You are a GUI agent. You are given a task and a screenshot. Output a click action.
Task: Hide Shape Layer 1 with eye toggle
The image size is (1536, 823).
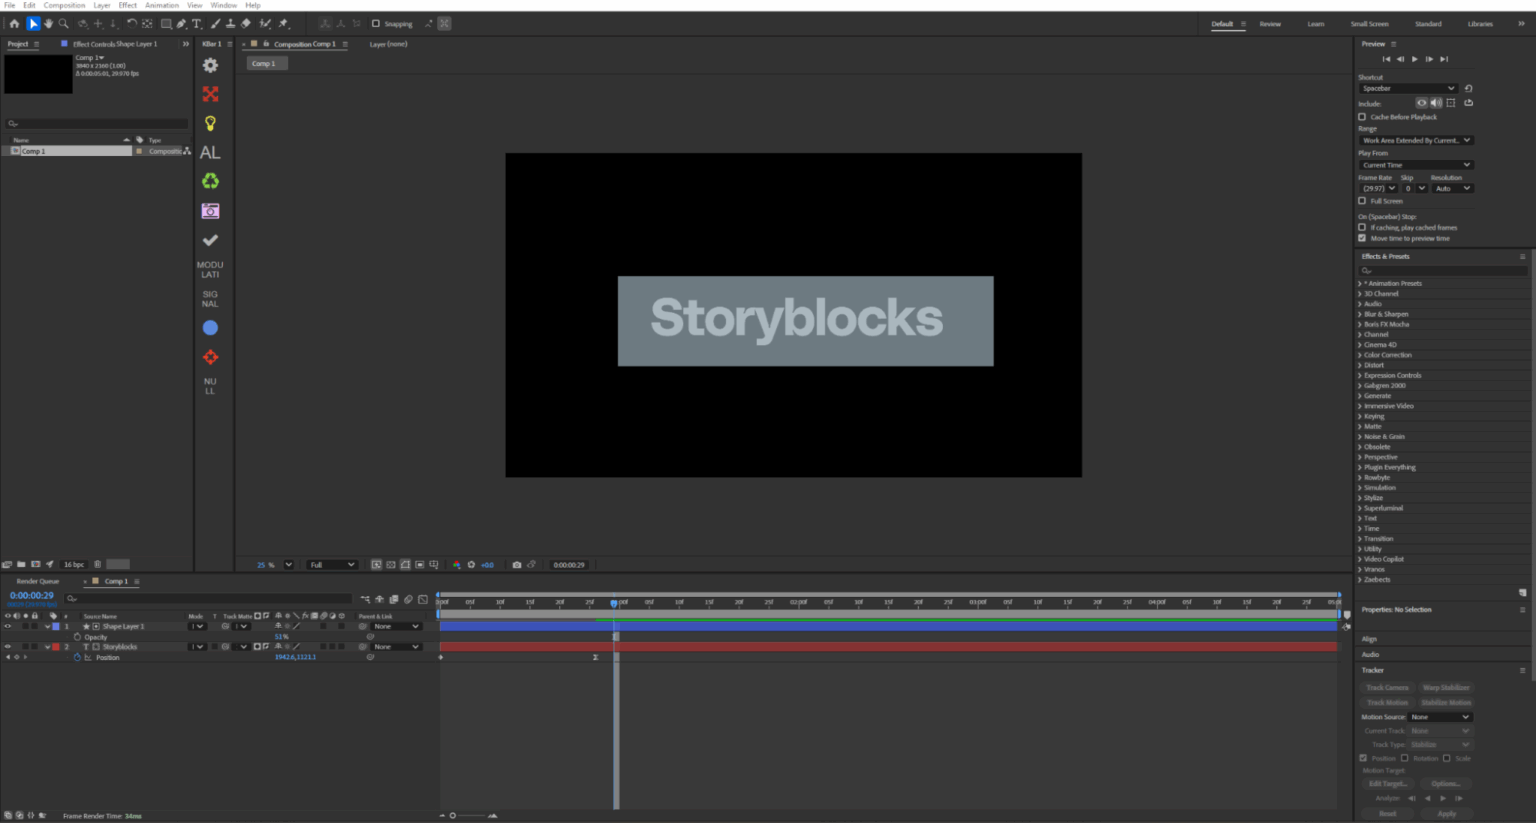point(8,626)
